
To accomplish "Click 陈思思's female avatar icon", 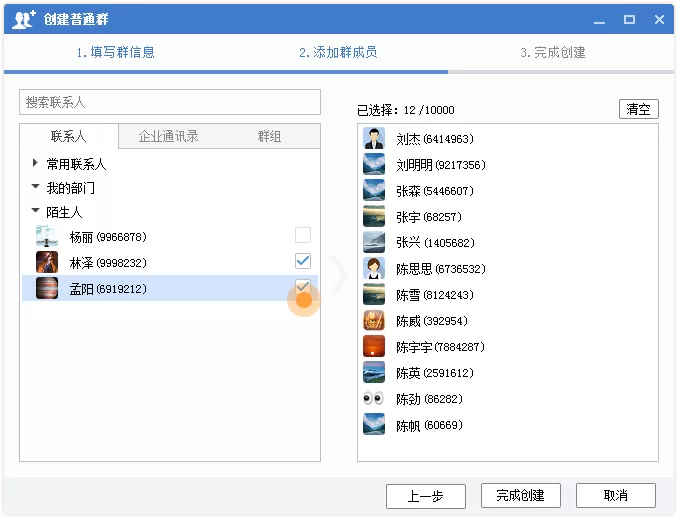I will pyautogui.click(x=374, y=268).
